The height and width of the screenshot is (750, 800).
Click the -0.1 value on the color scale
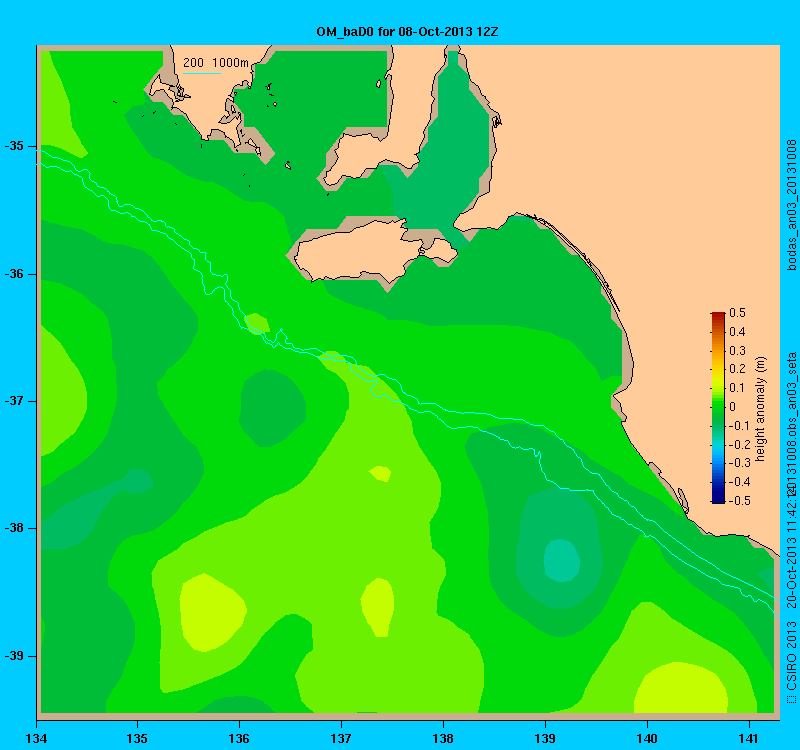pyautogui.click(x=739, y=426)
